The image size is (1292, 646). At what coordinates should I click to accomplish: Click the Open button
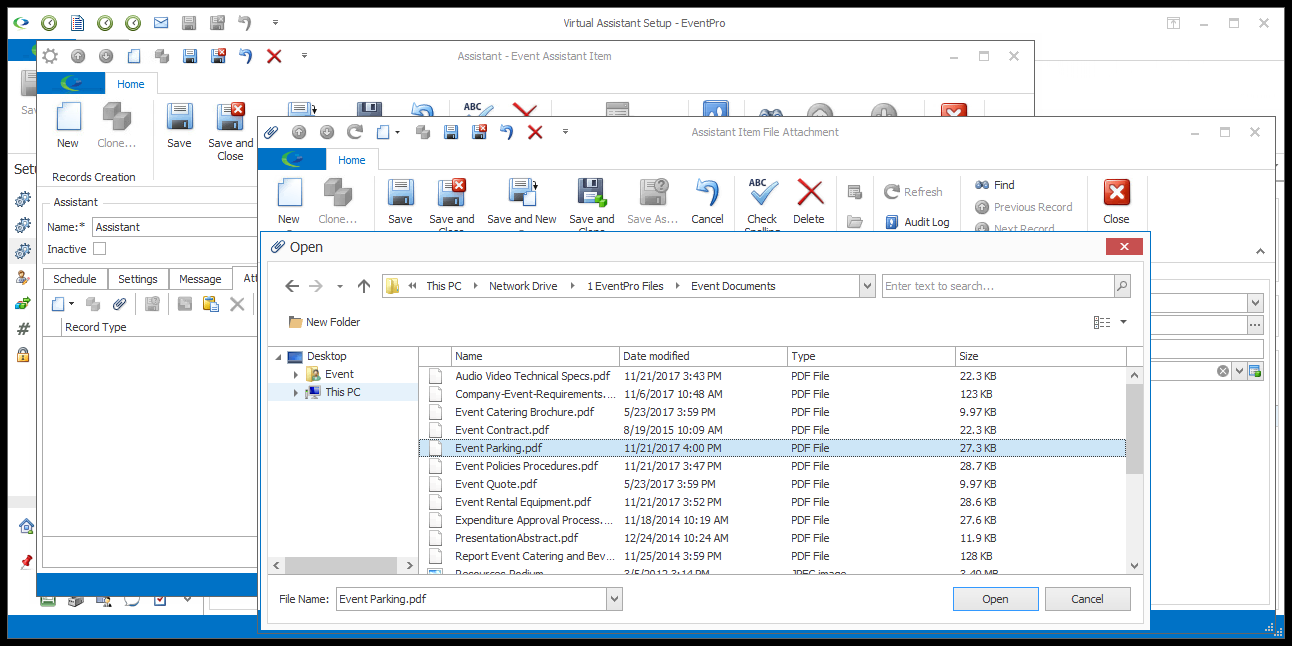tap(995, 599)
